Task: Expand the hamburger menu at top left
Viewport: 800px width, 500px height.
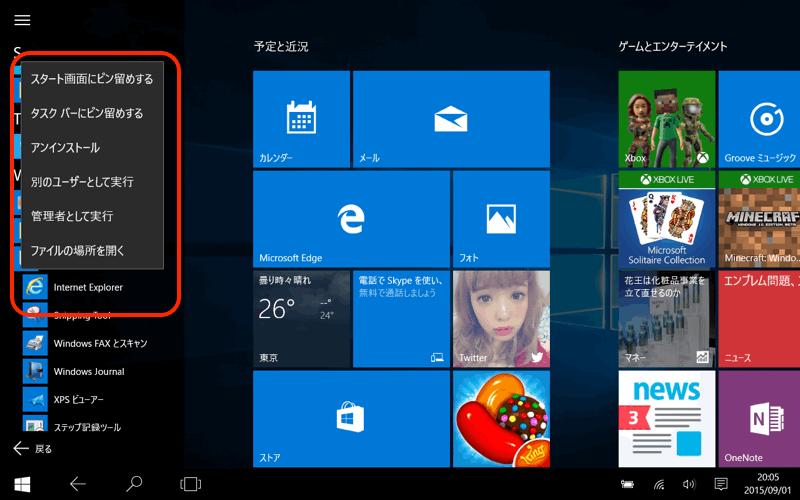Action: click(x=22, y=20)
